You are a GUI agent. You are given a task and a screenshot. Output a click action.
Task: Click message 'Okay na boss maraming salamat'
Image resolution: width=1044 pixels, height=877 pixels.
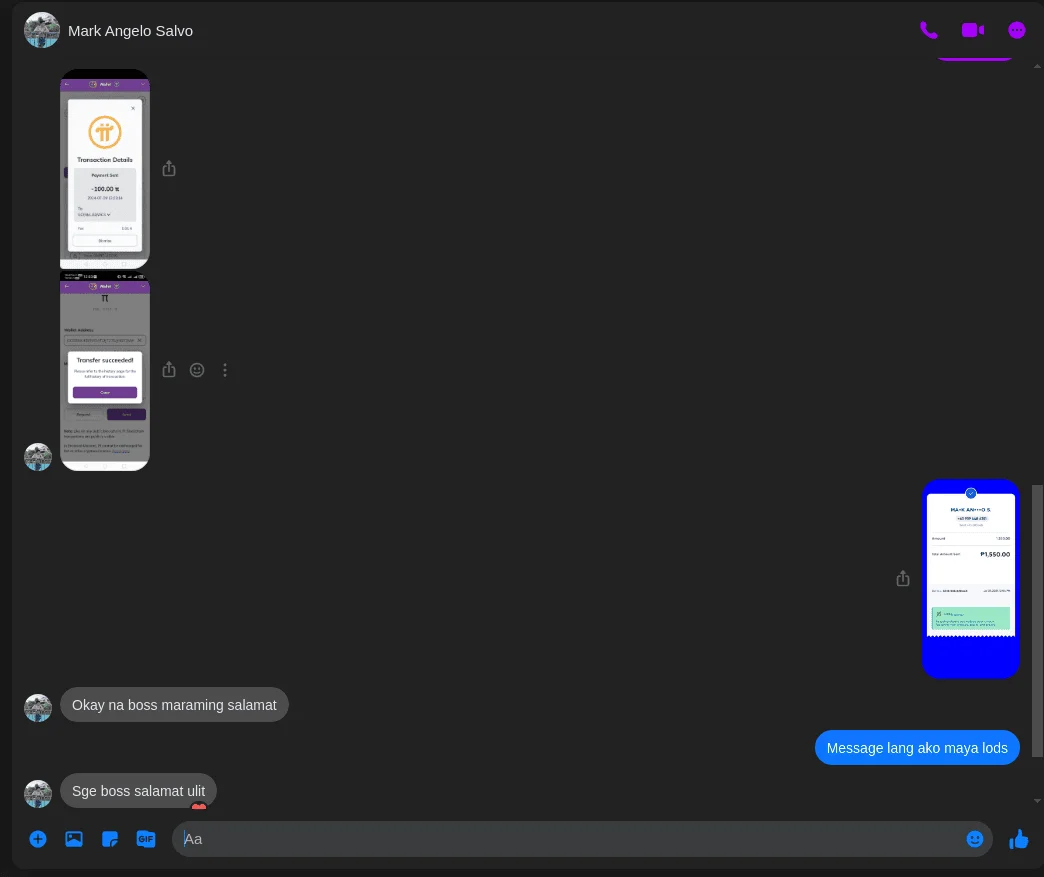[174, 705]
